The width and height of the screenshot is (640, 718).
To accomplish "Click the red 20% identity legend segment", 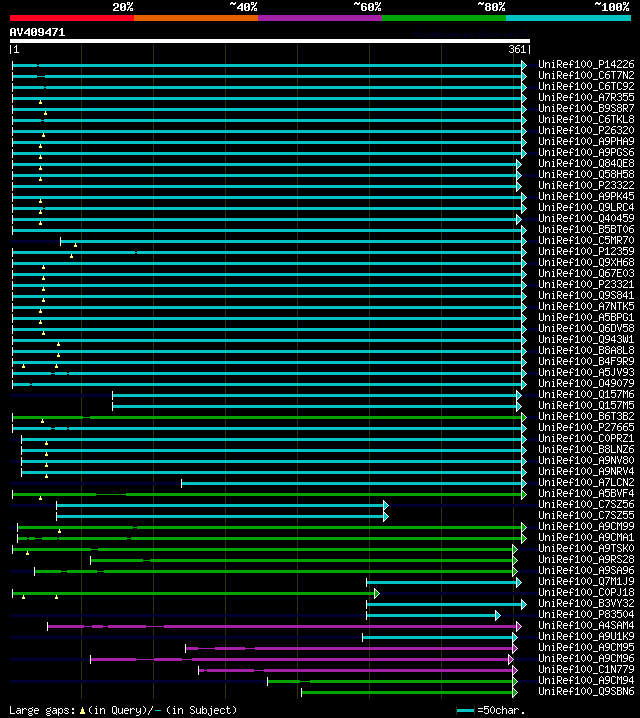I will pos(72,18).
